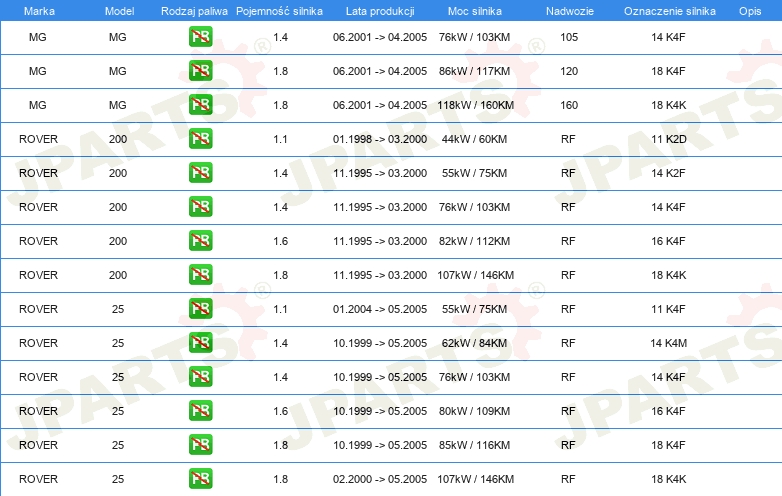Select fuel icon for Rover 25 1.6
The image size is (782, 496).
pyautogui.click(x=200, y=411)
